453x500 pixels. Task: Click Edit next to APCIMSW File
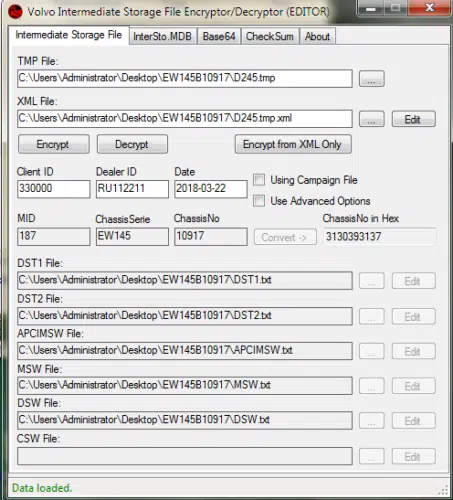coord(413,351)
